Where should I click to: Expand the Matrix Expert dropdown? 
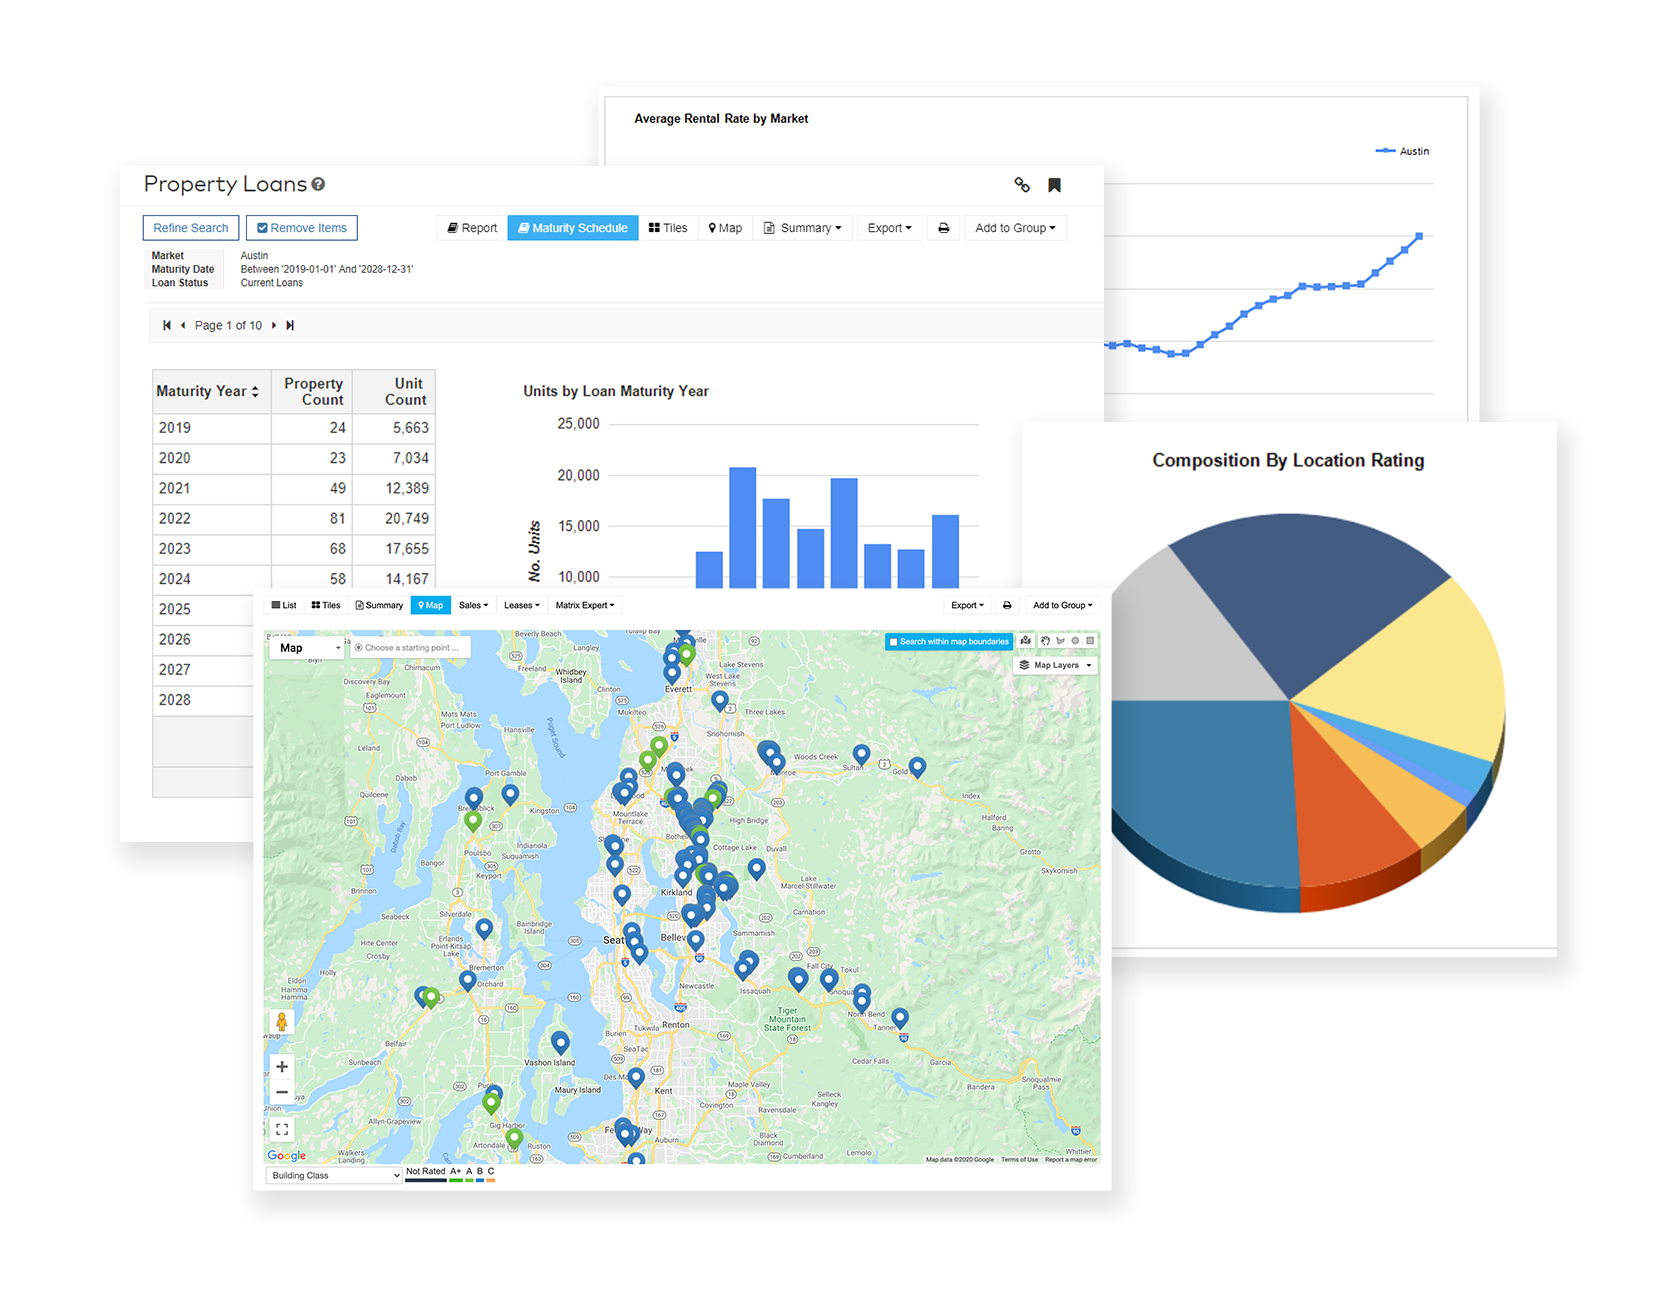[585, 605]
